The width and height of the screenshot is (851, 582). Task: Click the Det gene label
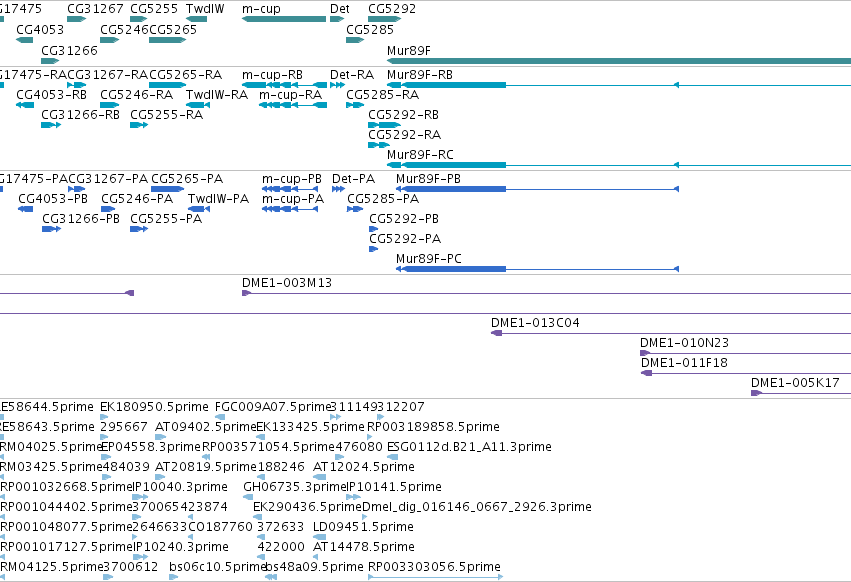(x=340, y=9)
